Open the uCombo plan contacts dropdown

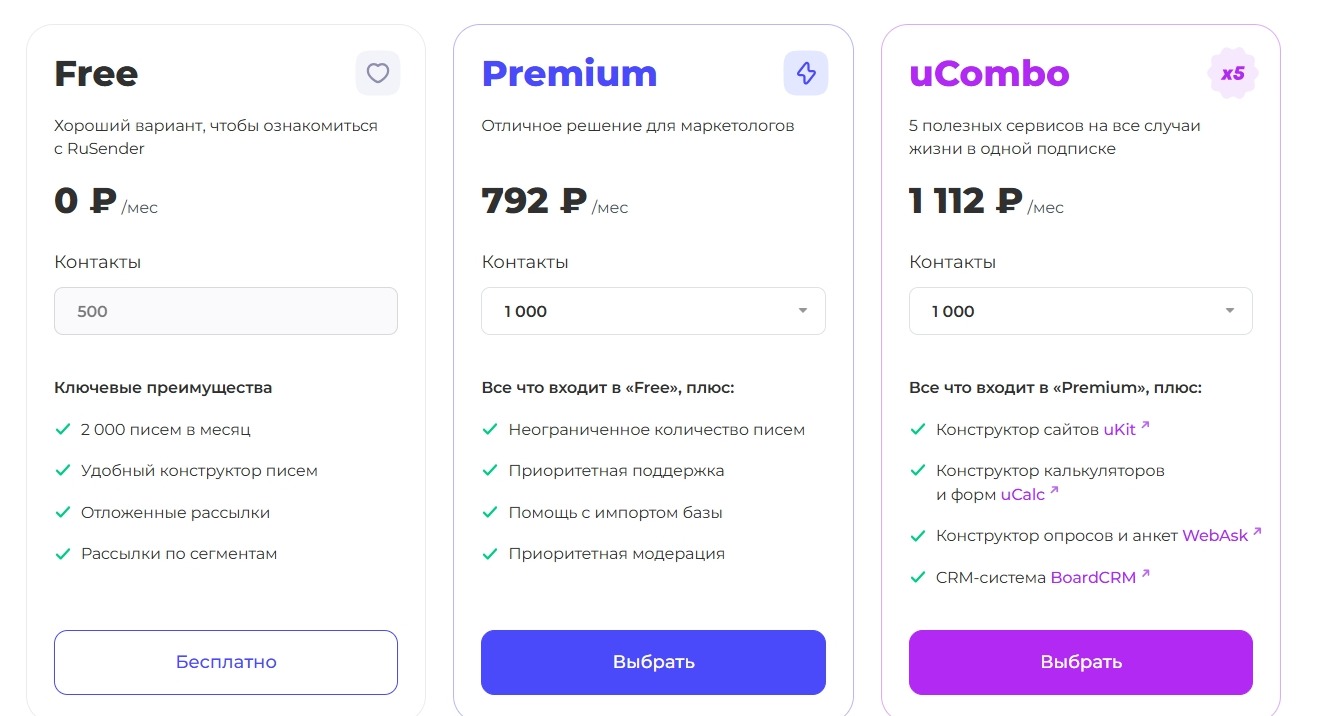pos(1080,311)
